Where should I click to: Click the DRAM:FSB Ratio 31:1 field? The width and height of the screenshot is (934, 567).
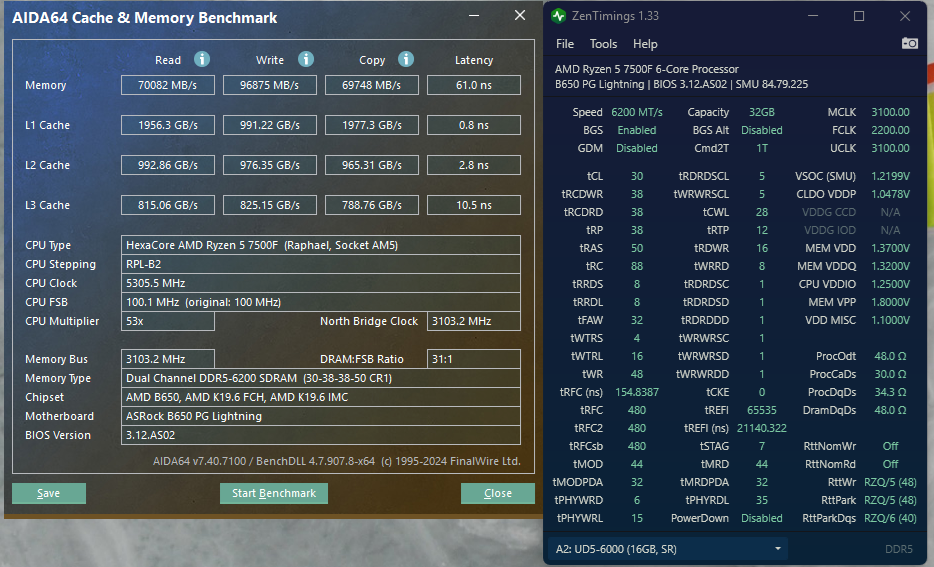[x=474, y=359]
